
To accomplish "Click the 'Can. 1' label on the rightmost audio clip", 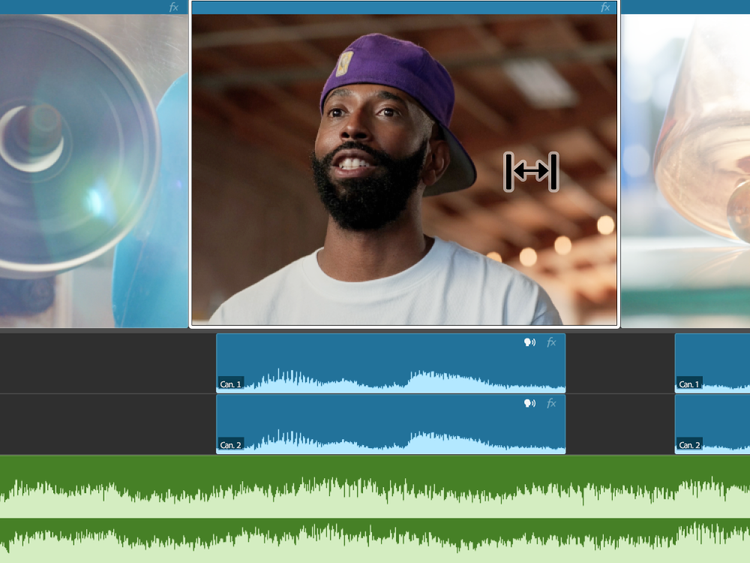I will tap(689, 384).
